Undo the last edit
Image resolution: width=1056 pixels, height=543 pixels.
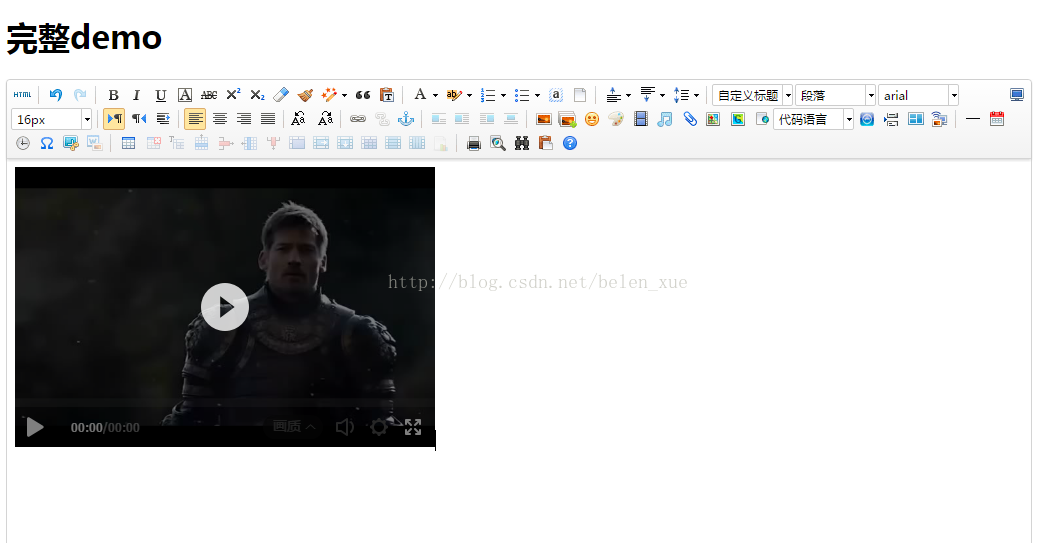pos(56,95)
